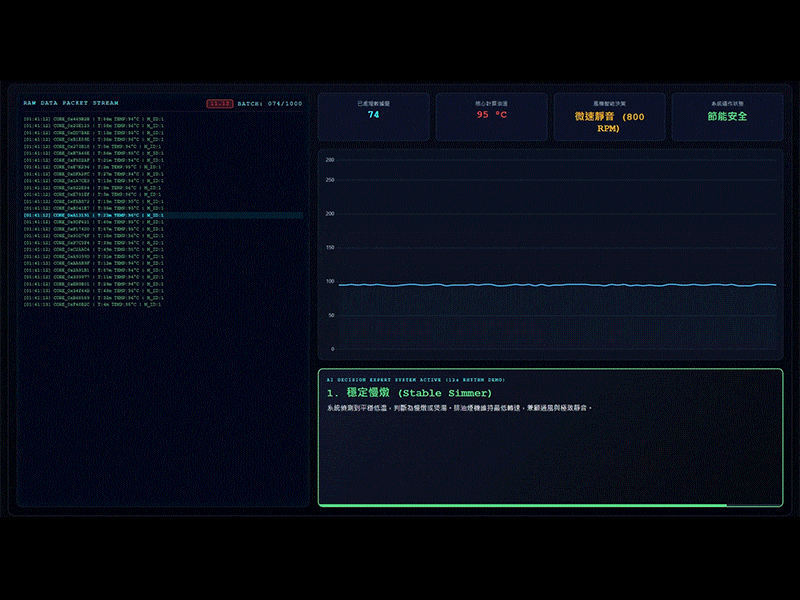
Task: Select the first packet row in the stream
Action: pyautogui.click(x=93, y=119)
